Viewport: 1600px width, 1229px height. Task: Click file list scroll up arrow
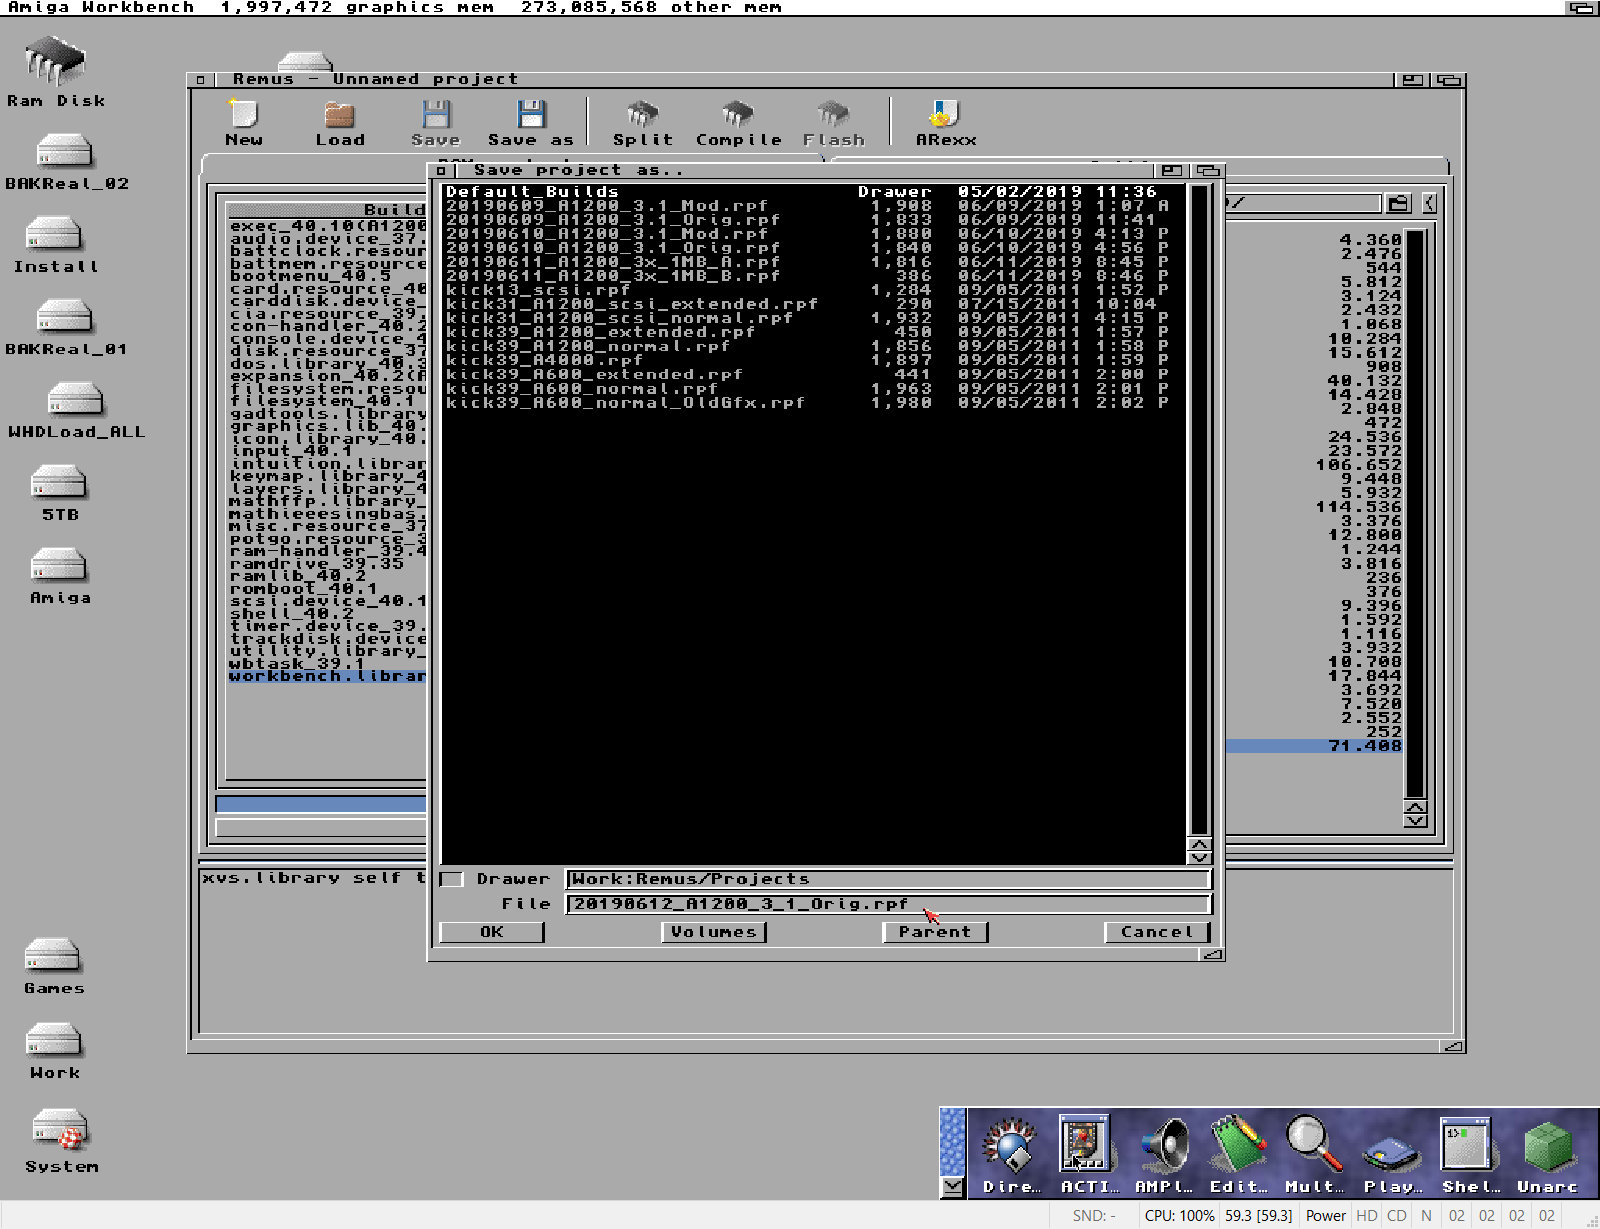coord(1199,845)
